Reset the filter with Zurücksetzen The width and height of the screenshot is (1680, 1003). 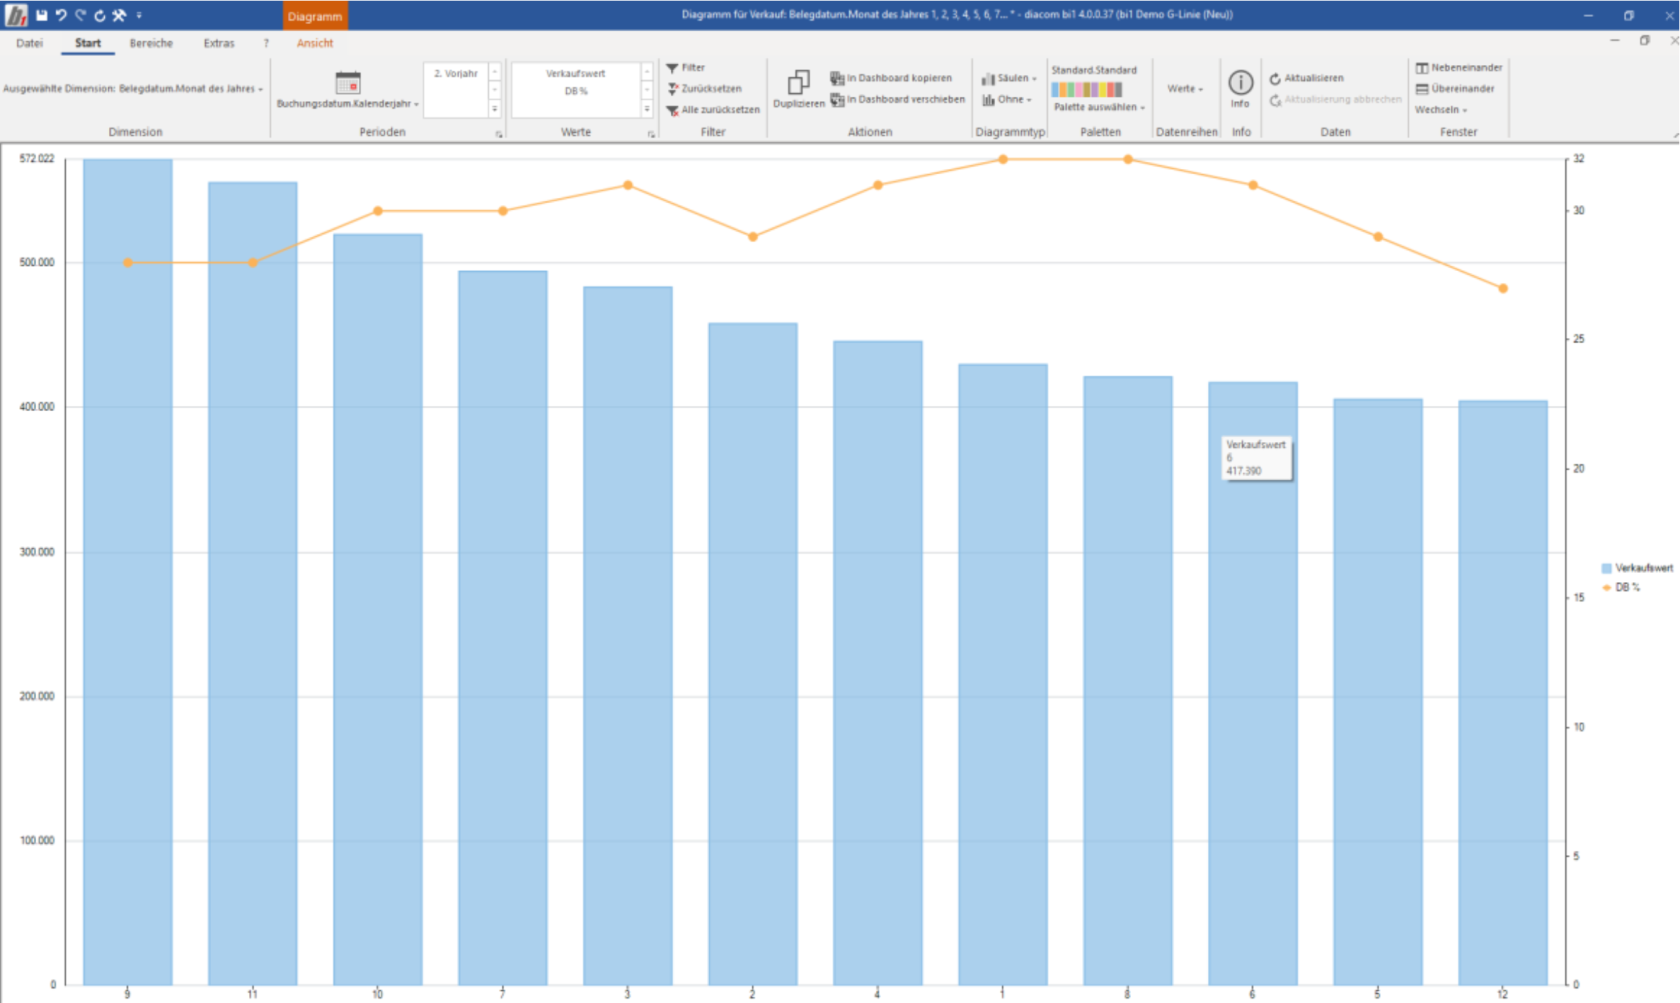coord(704,88)
